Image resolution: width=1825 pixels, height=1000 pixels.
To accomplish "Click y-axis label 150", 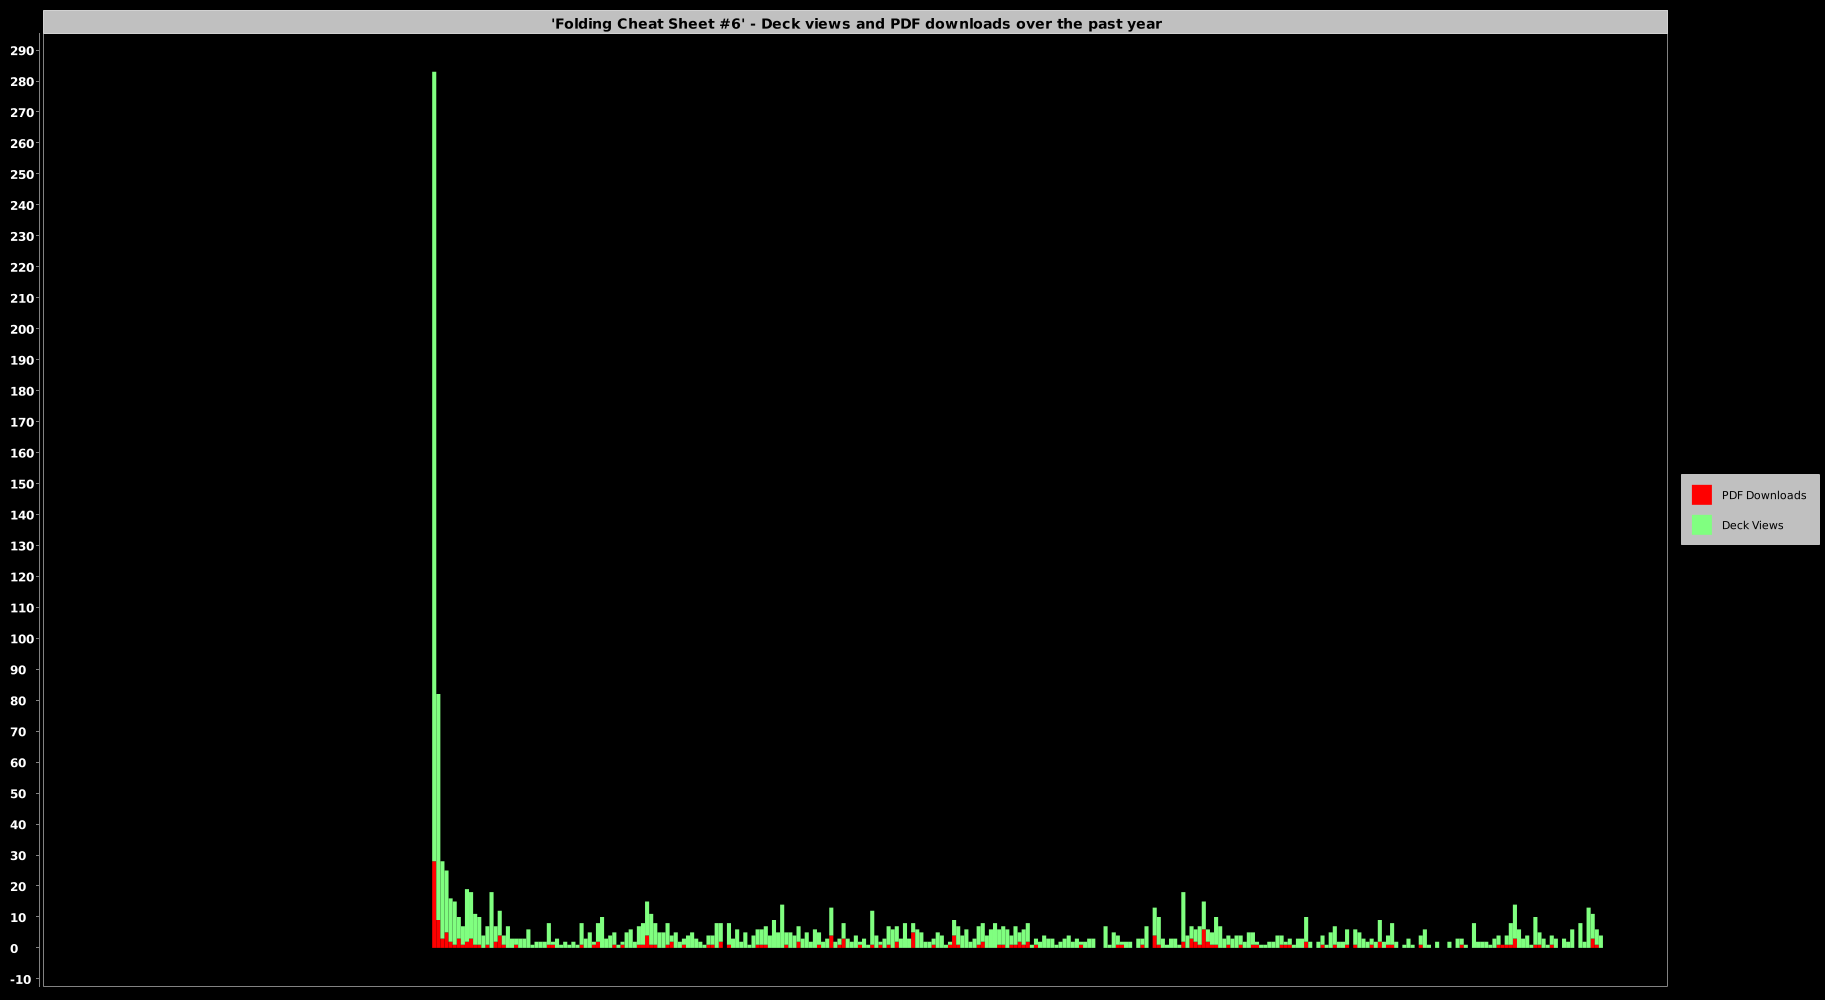I will 22,484.
